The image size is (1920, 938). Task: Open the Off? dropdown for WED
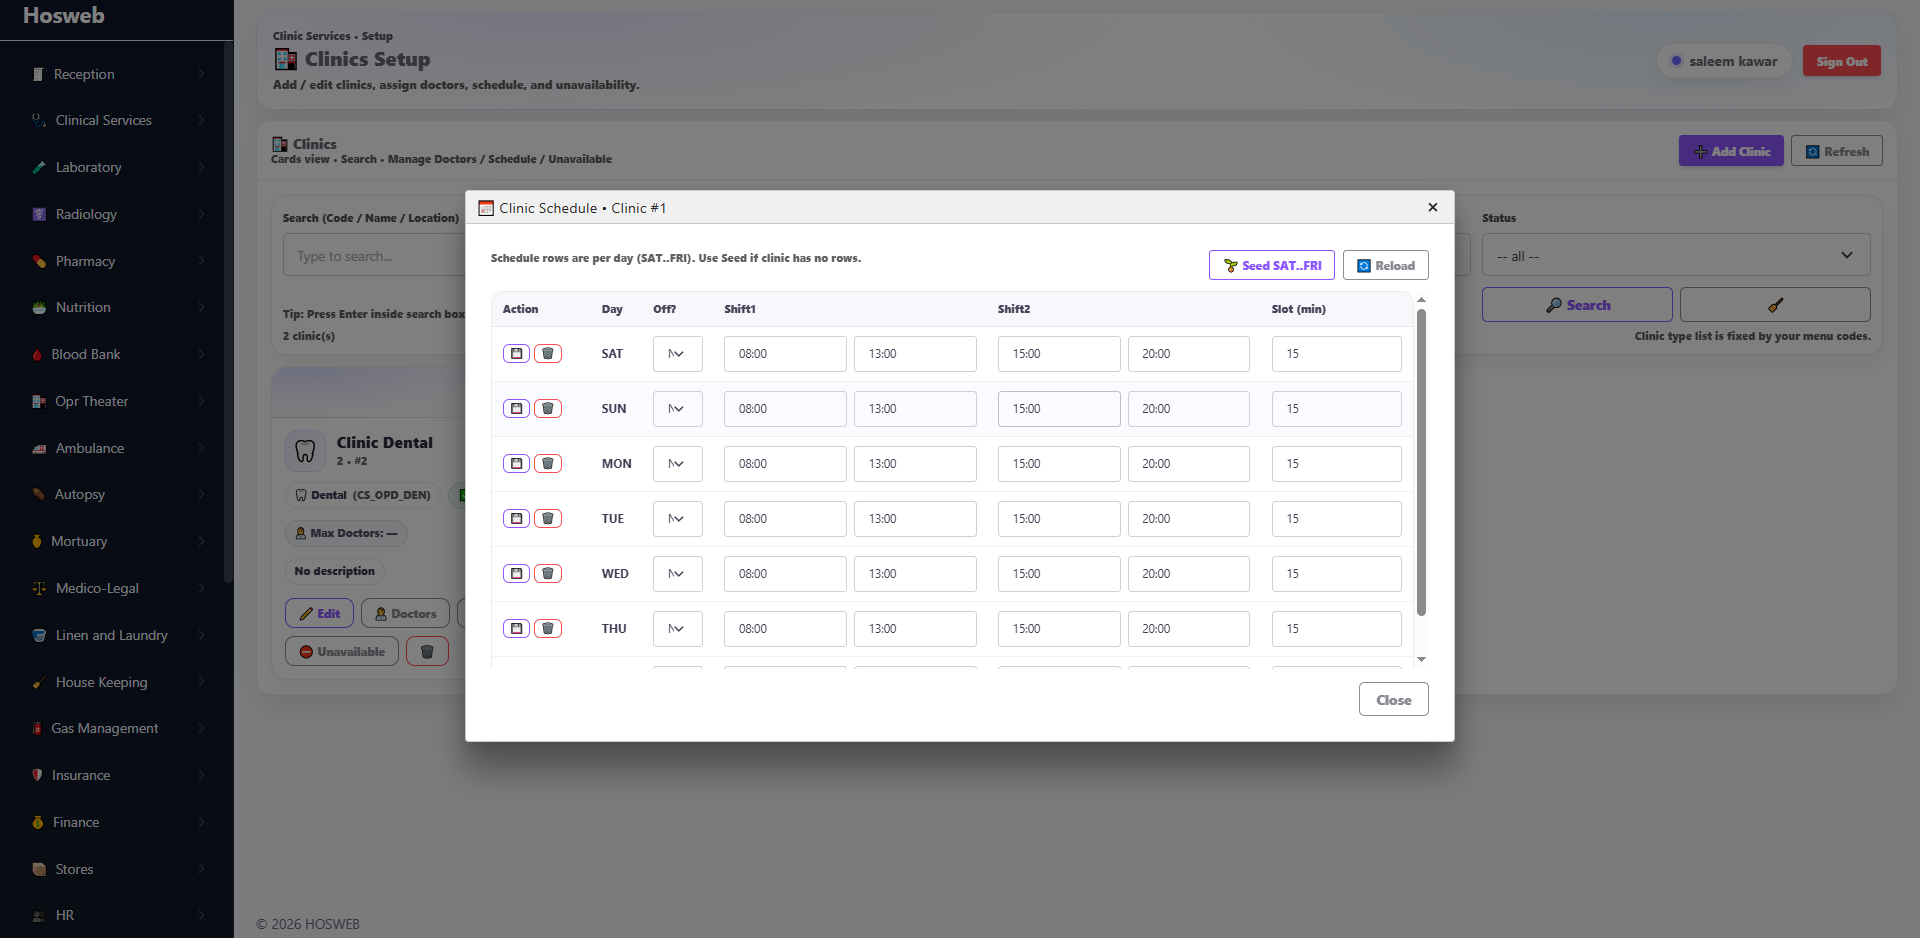678,574
